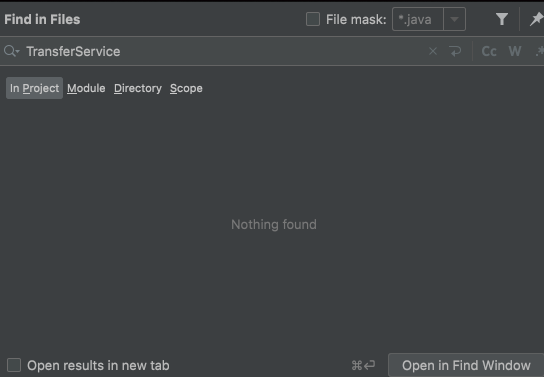
Task: Switch to Module scope tab
Action: [86, 88]
